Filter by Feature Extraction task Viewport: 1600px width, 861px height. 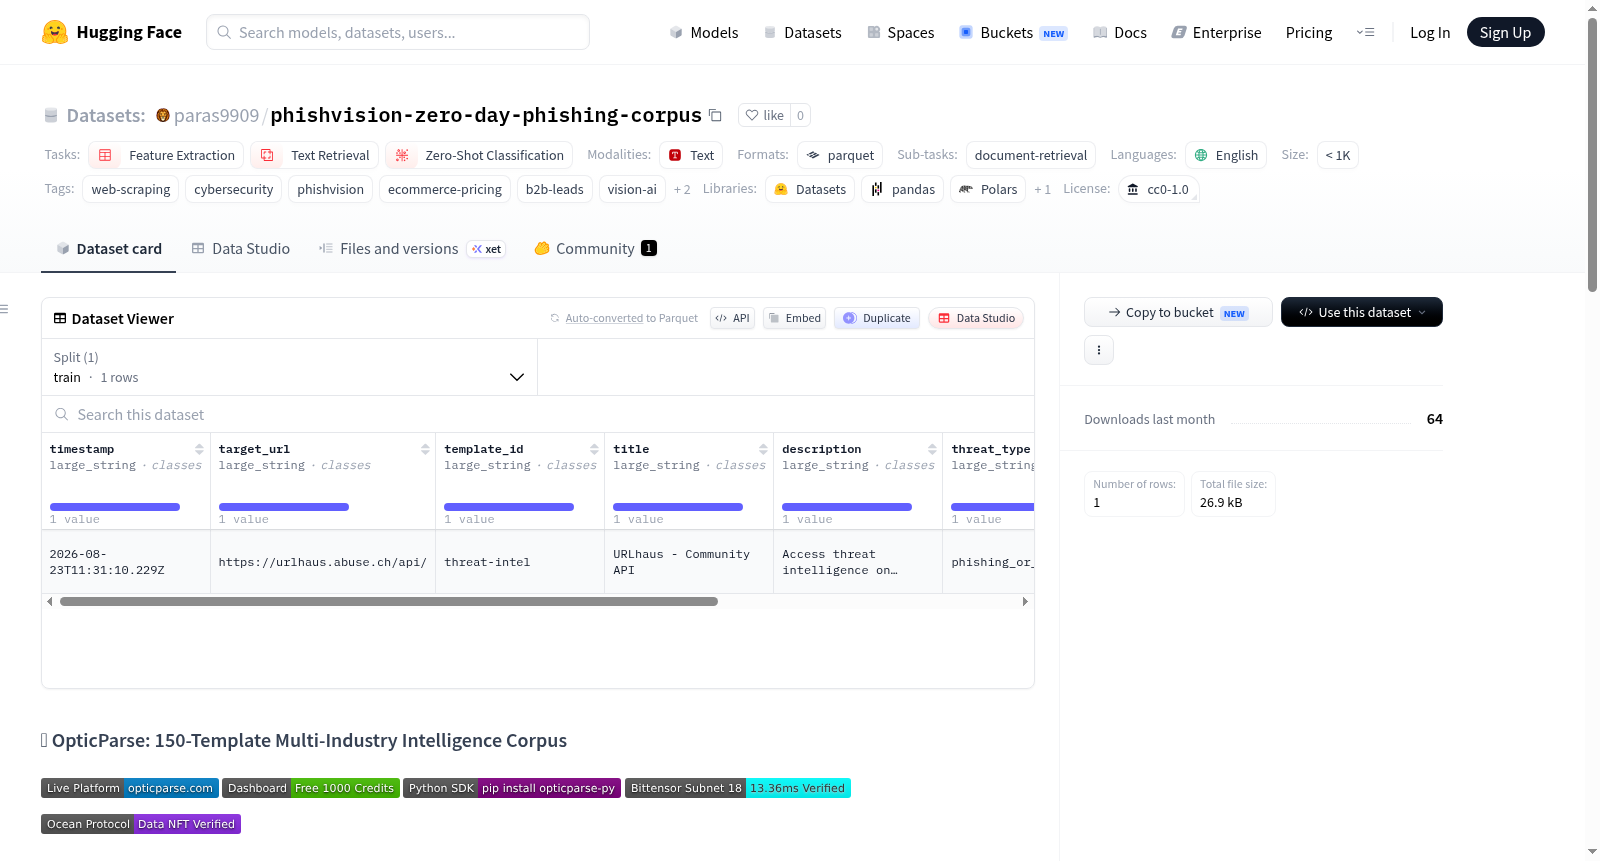coord(166,155)
